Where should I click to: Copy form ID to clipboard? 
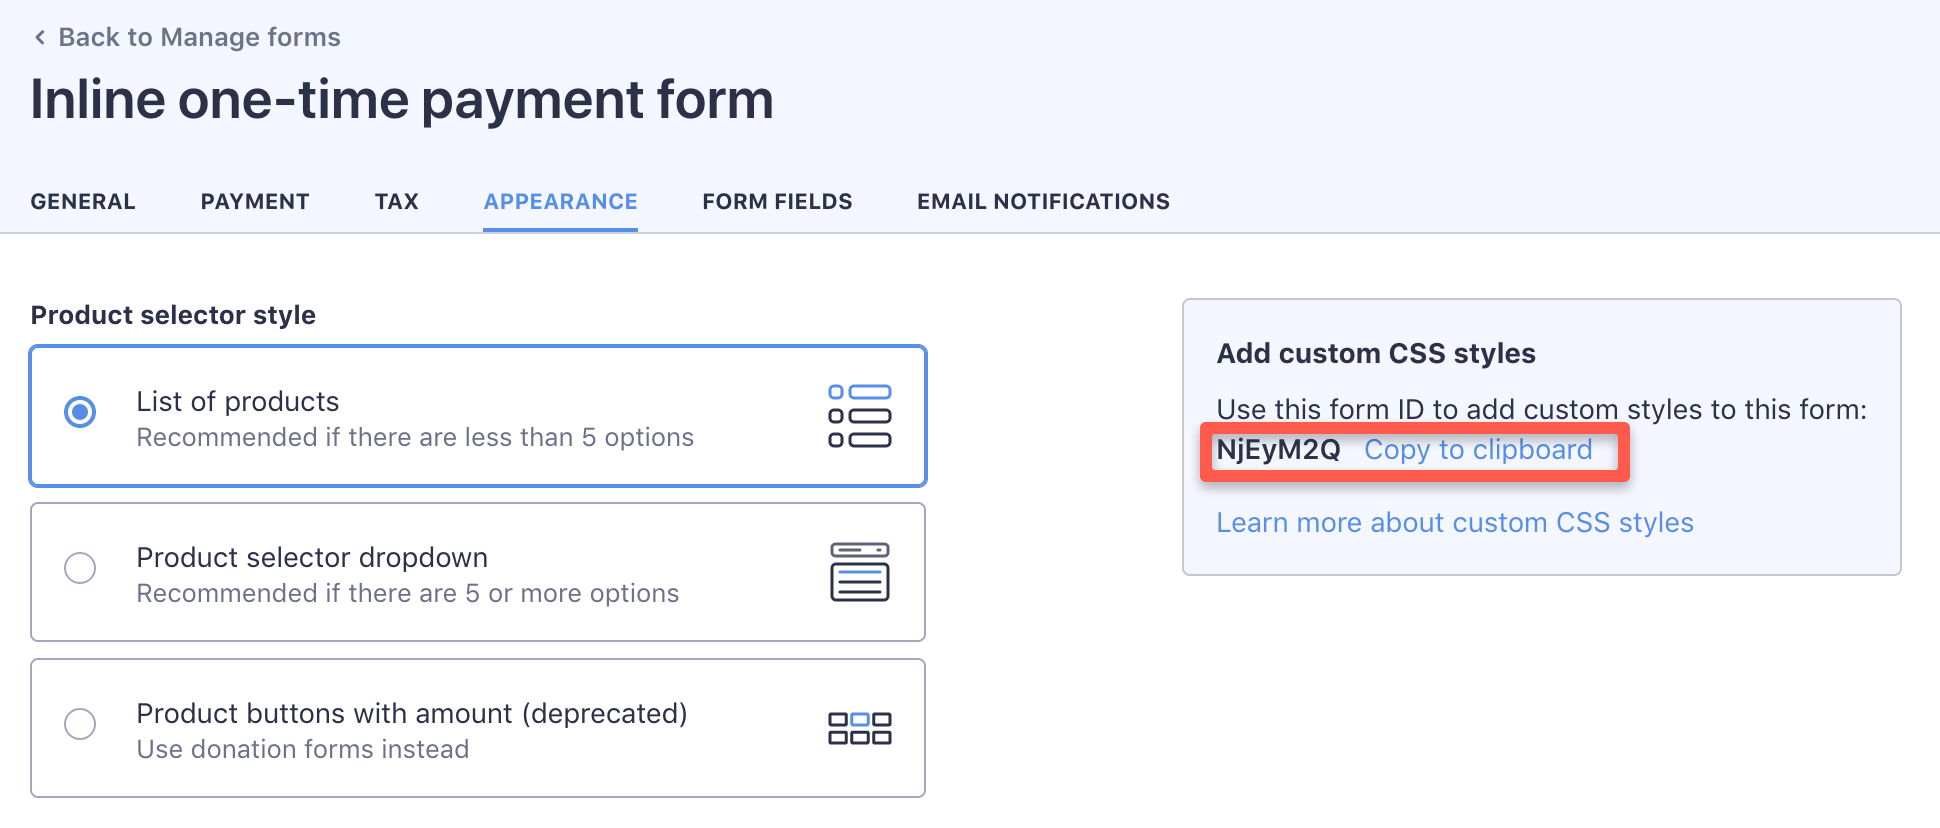[1478, 450]
